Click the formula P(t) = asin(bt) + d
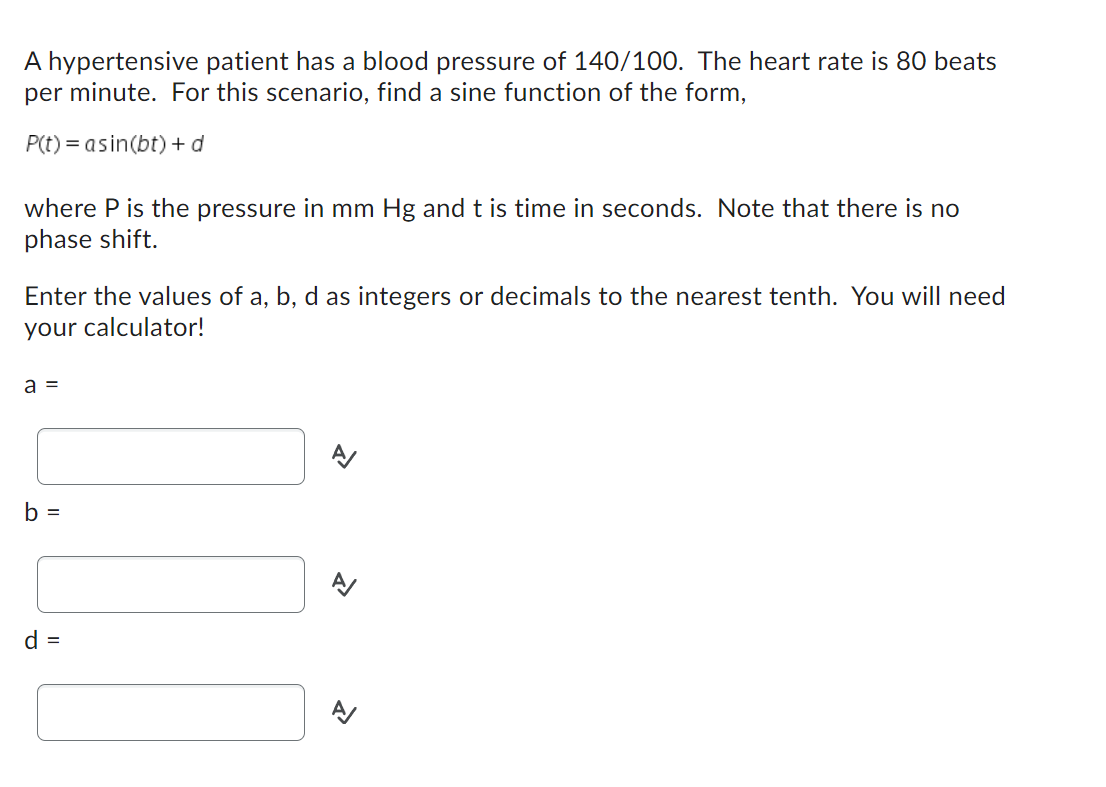The width and height of the screenshot is (1106, 787). tap(114, 144)
